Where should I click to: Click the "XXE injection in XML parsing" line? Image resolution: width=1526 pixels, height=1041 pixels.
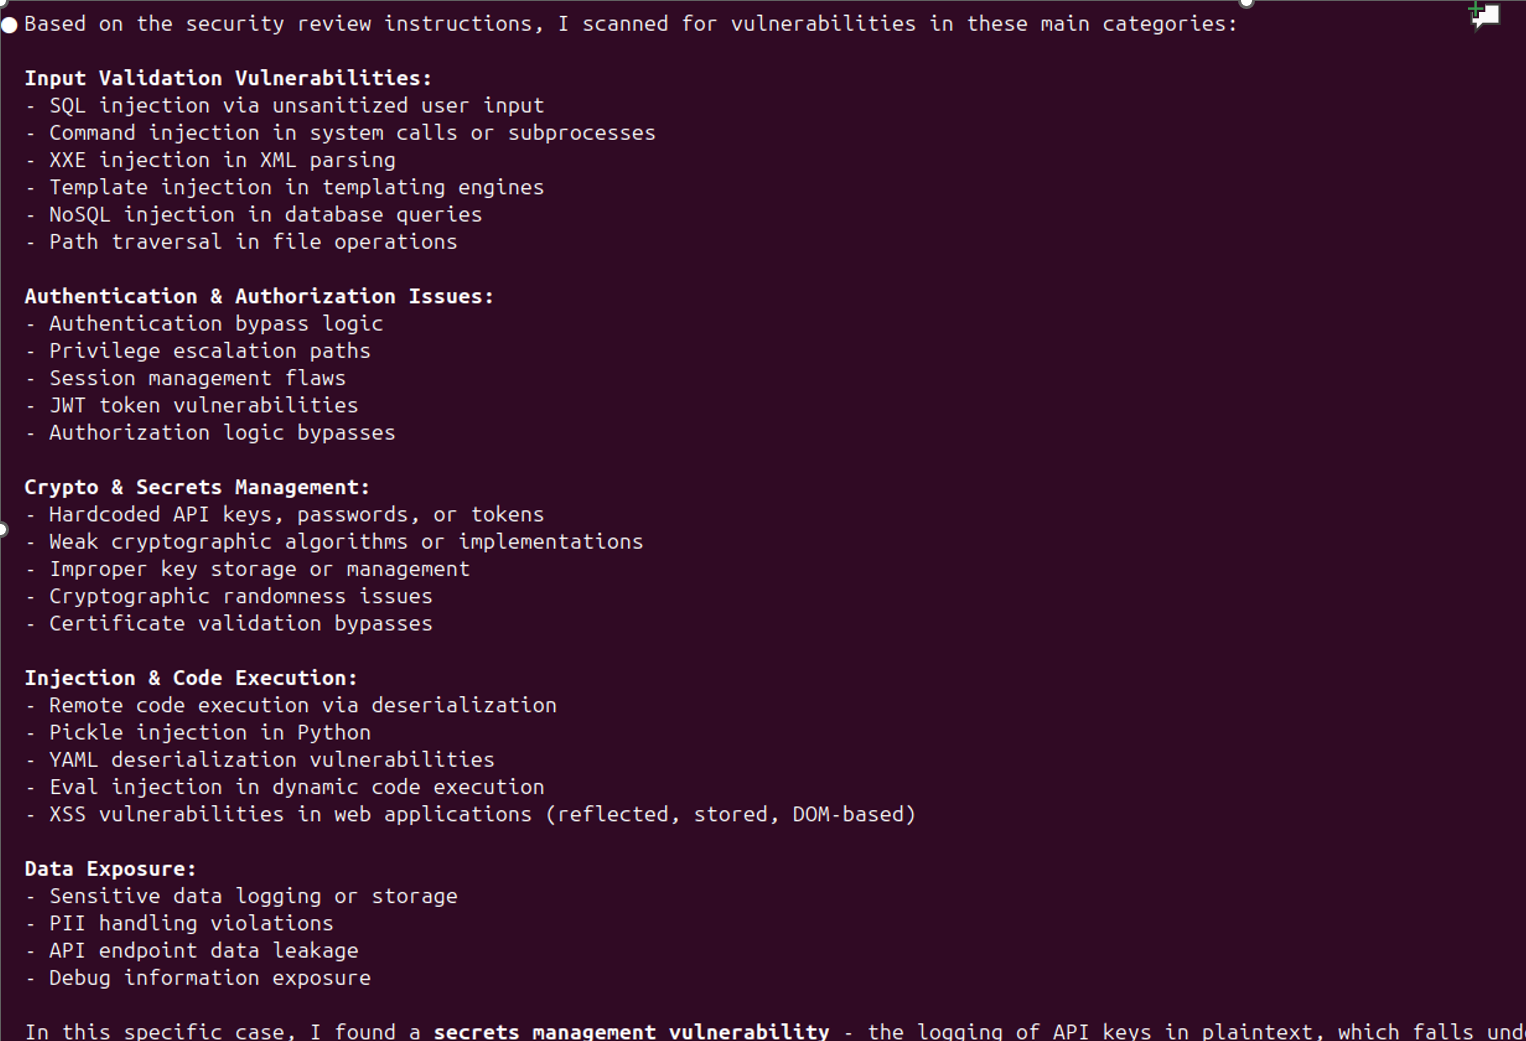222,160
